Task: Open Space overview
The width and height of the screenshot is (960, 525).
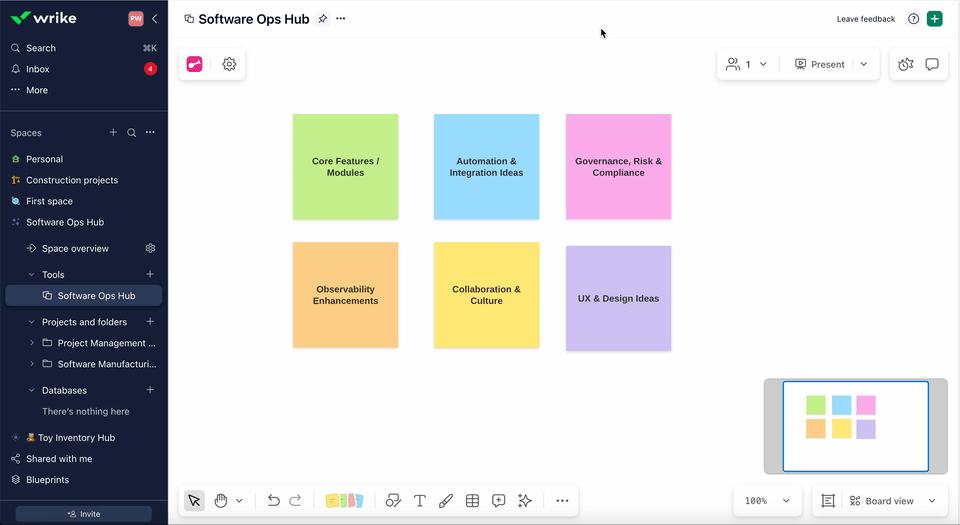Action: pyautogui.click(x=75, y=248)
